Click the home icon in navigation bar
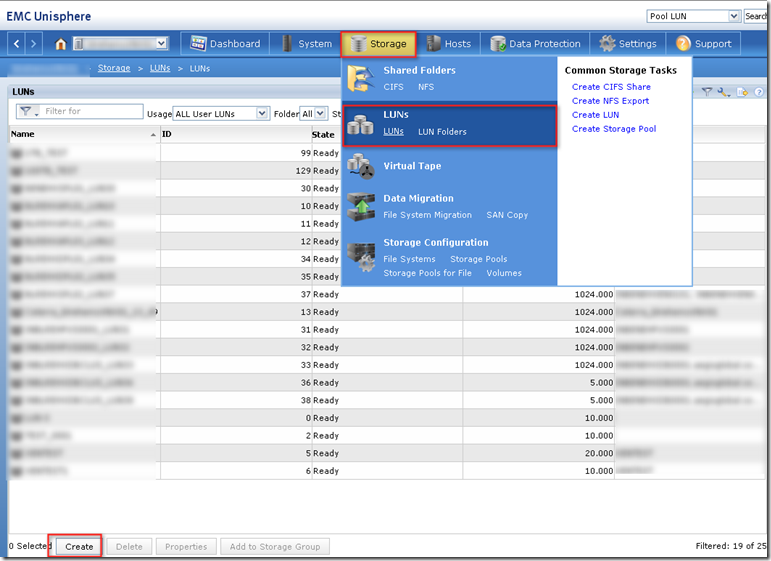The height and width of the screenshot is (561, 771). [61, 44]
